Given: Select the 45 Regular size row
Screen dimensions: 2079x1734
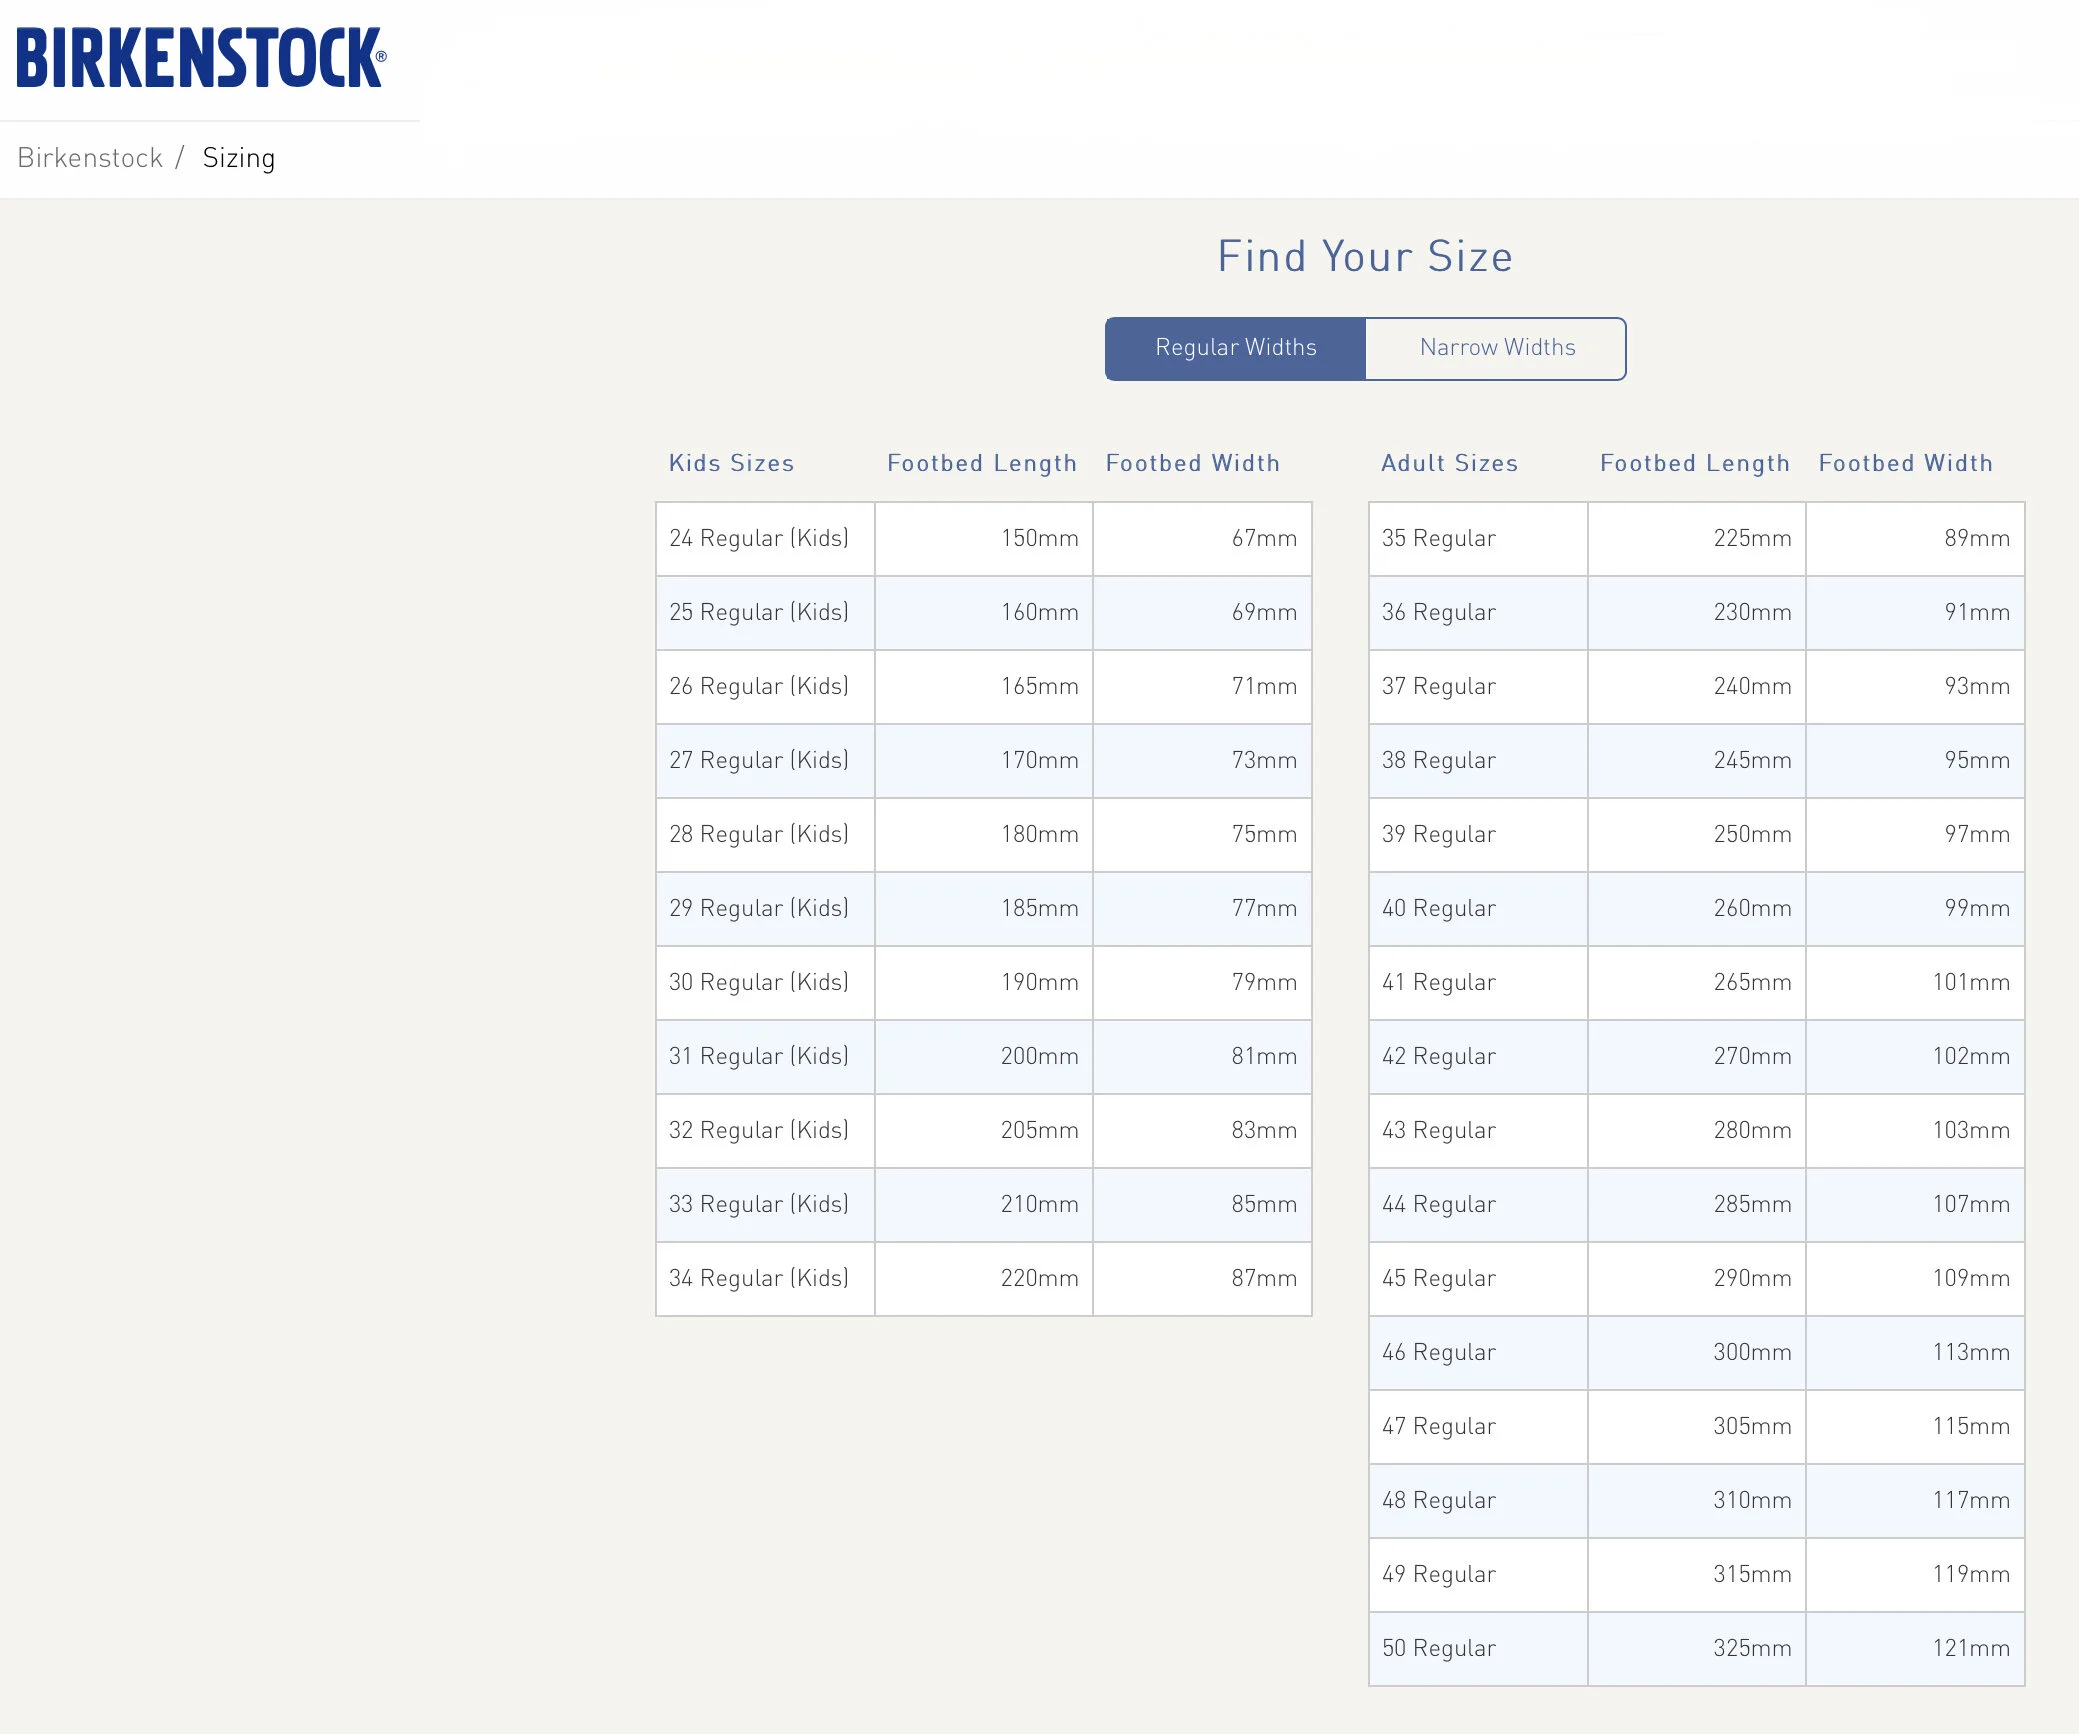Looking at the screenshot, I should (x=1438, y=1278).
